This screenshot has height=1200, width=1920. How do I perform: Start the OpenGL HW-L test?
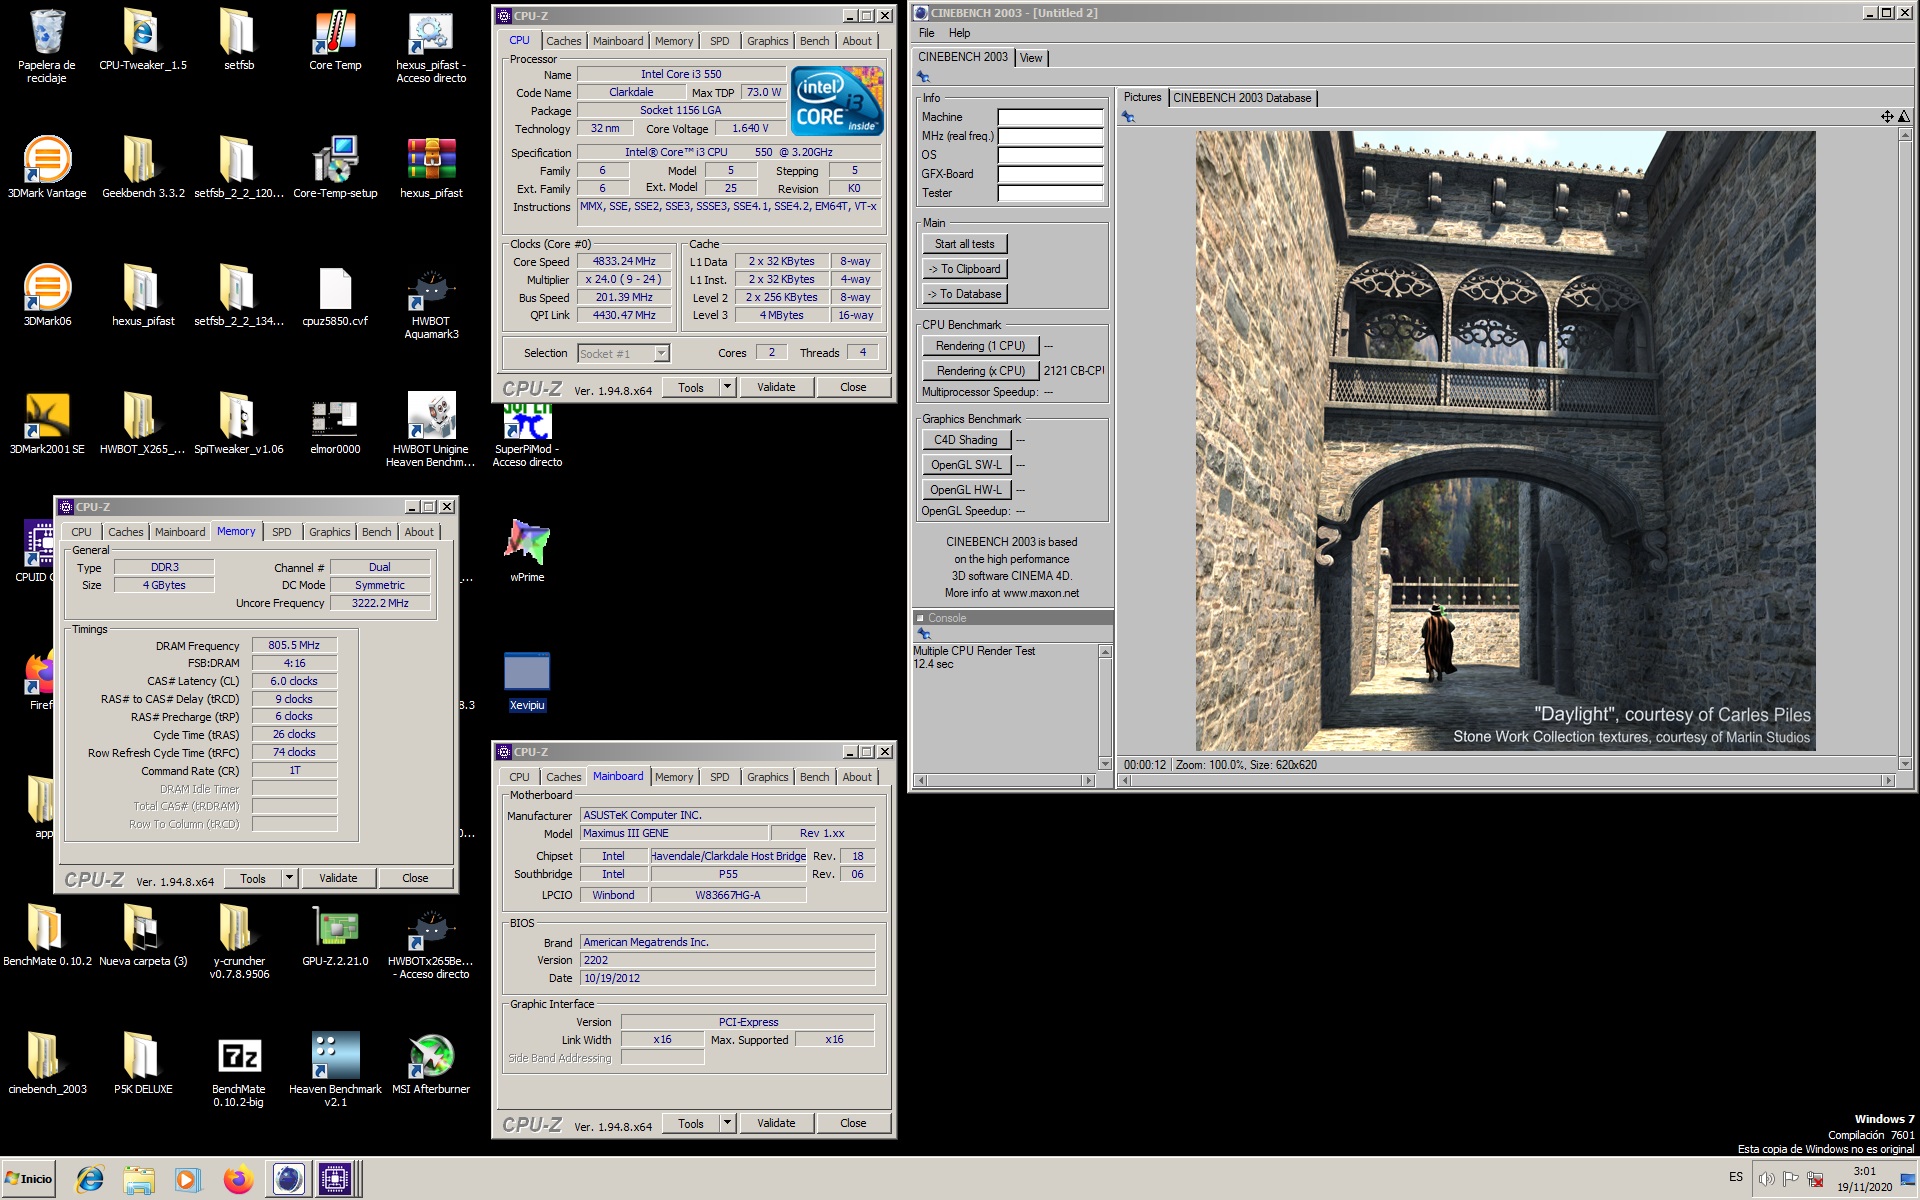tap(966, 490)
